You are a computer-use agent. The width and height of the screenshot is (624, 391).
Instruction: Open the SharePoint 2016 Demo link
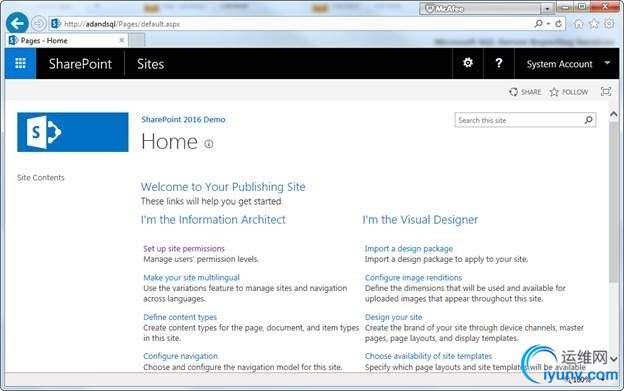183,119
